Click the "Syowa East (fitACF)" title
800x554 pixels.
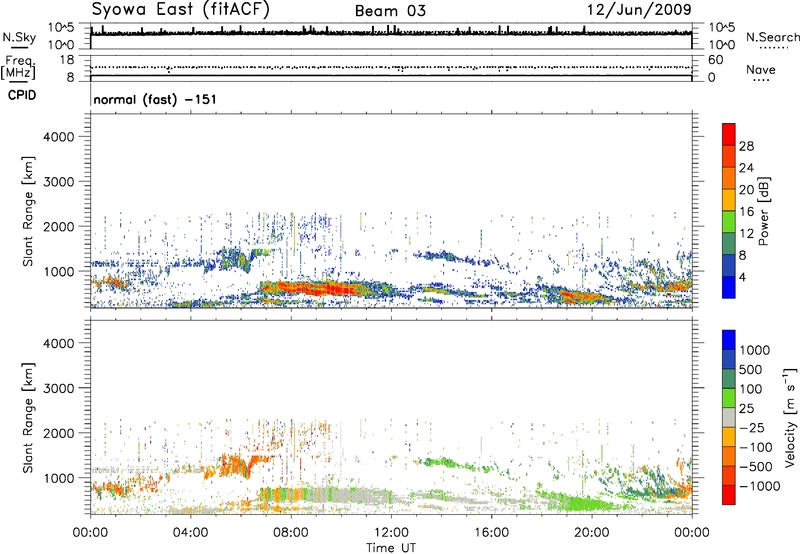coord(181,9)
